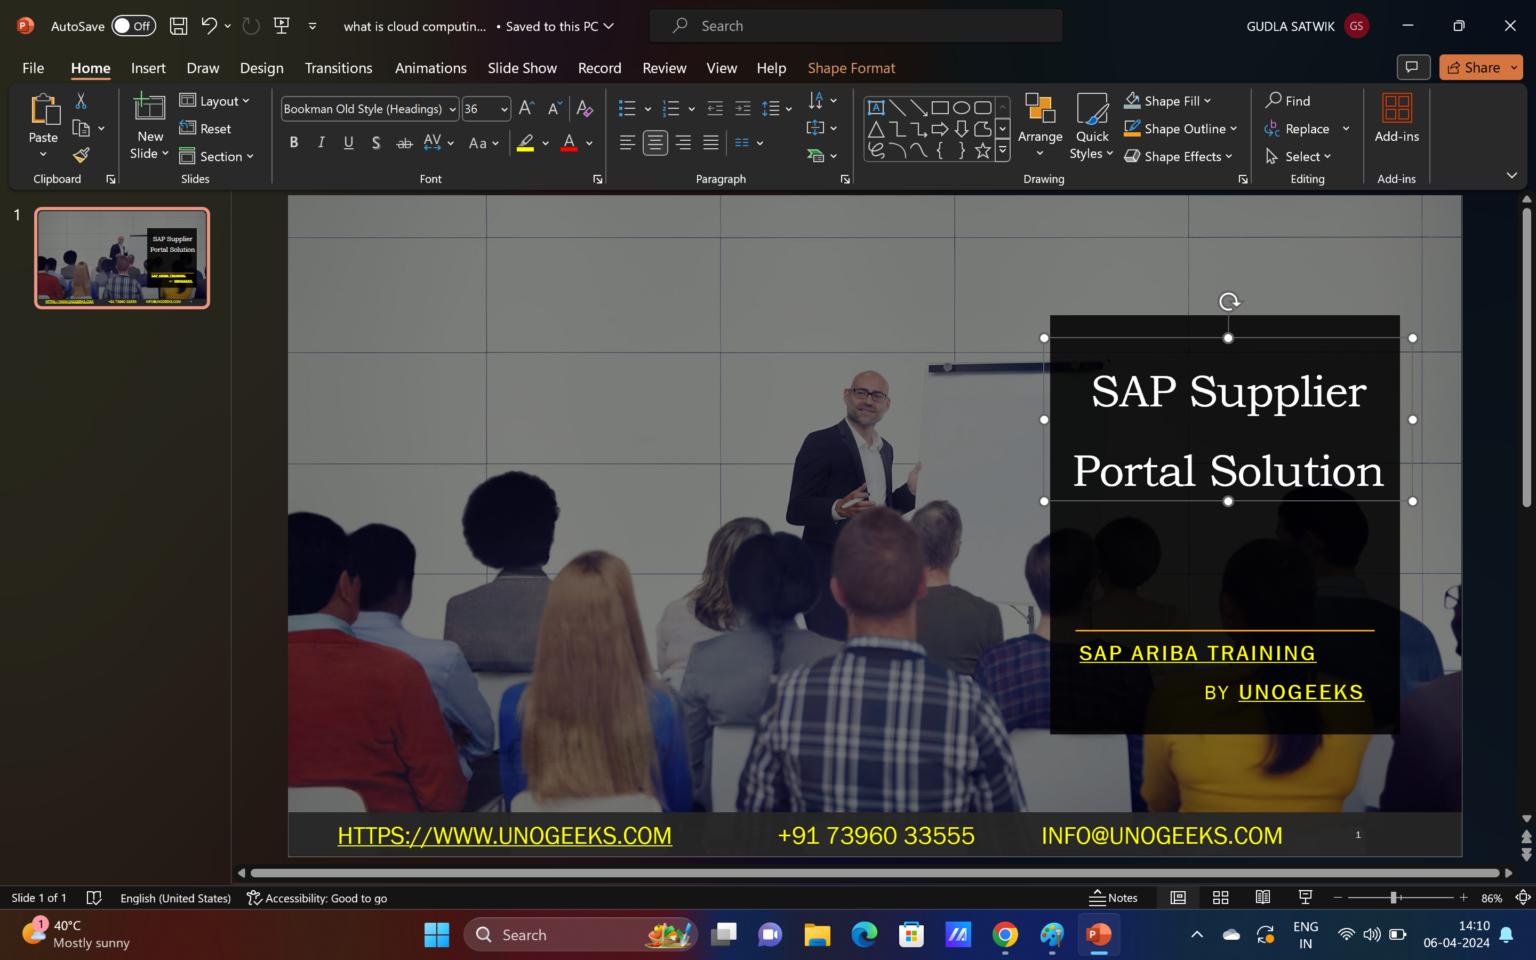This screenshot has width=1536, height=960.
Task: Select the Oval shape tool
Action: click(960, 106)
